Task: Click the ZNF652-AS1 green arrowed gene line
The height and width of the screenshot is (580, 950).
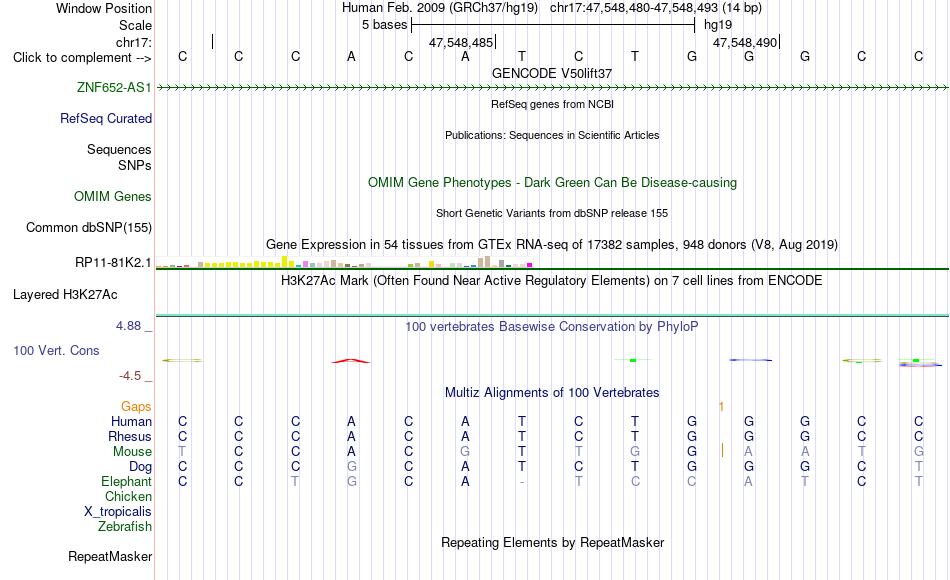Action: 552,88
